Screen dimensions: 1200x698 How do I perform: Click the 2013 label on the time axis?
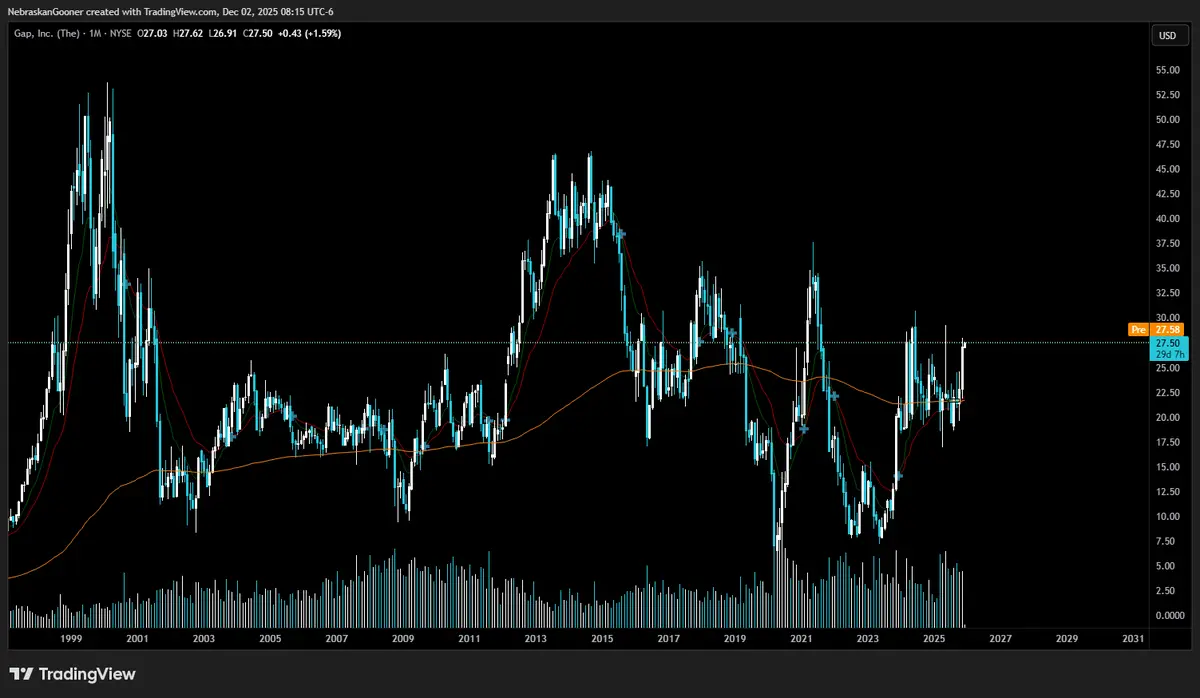535,638
